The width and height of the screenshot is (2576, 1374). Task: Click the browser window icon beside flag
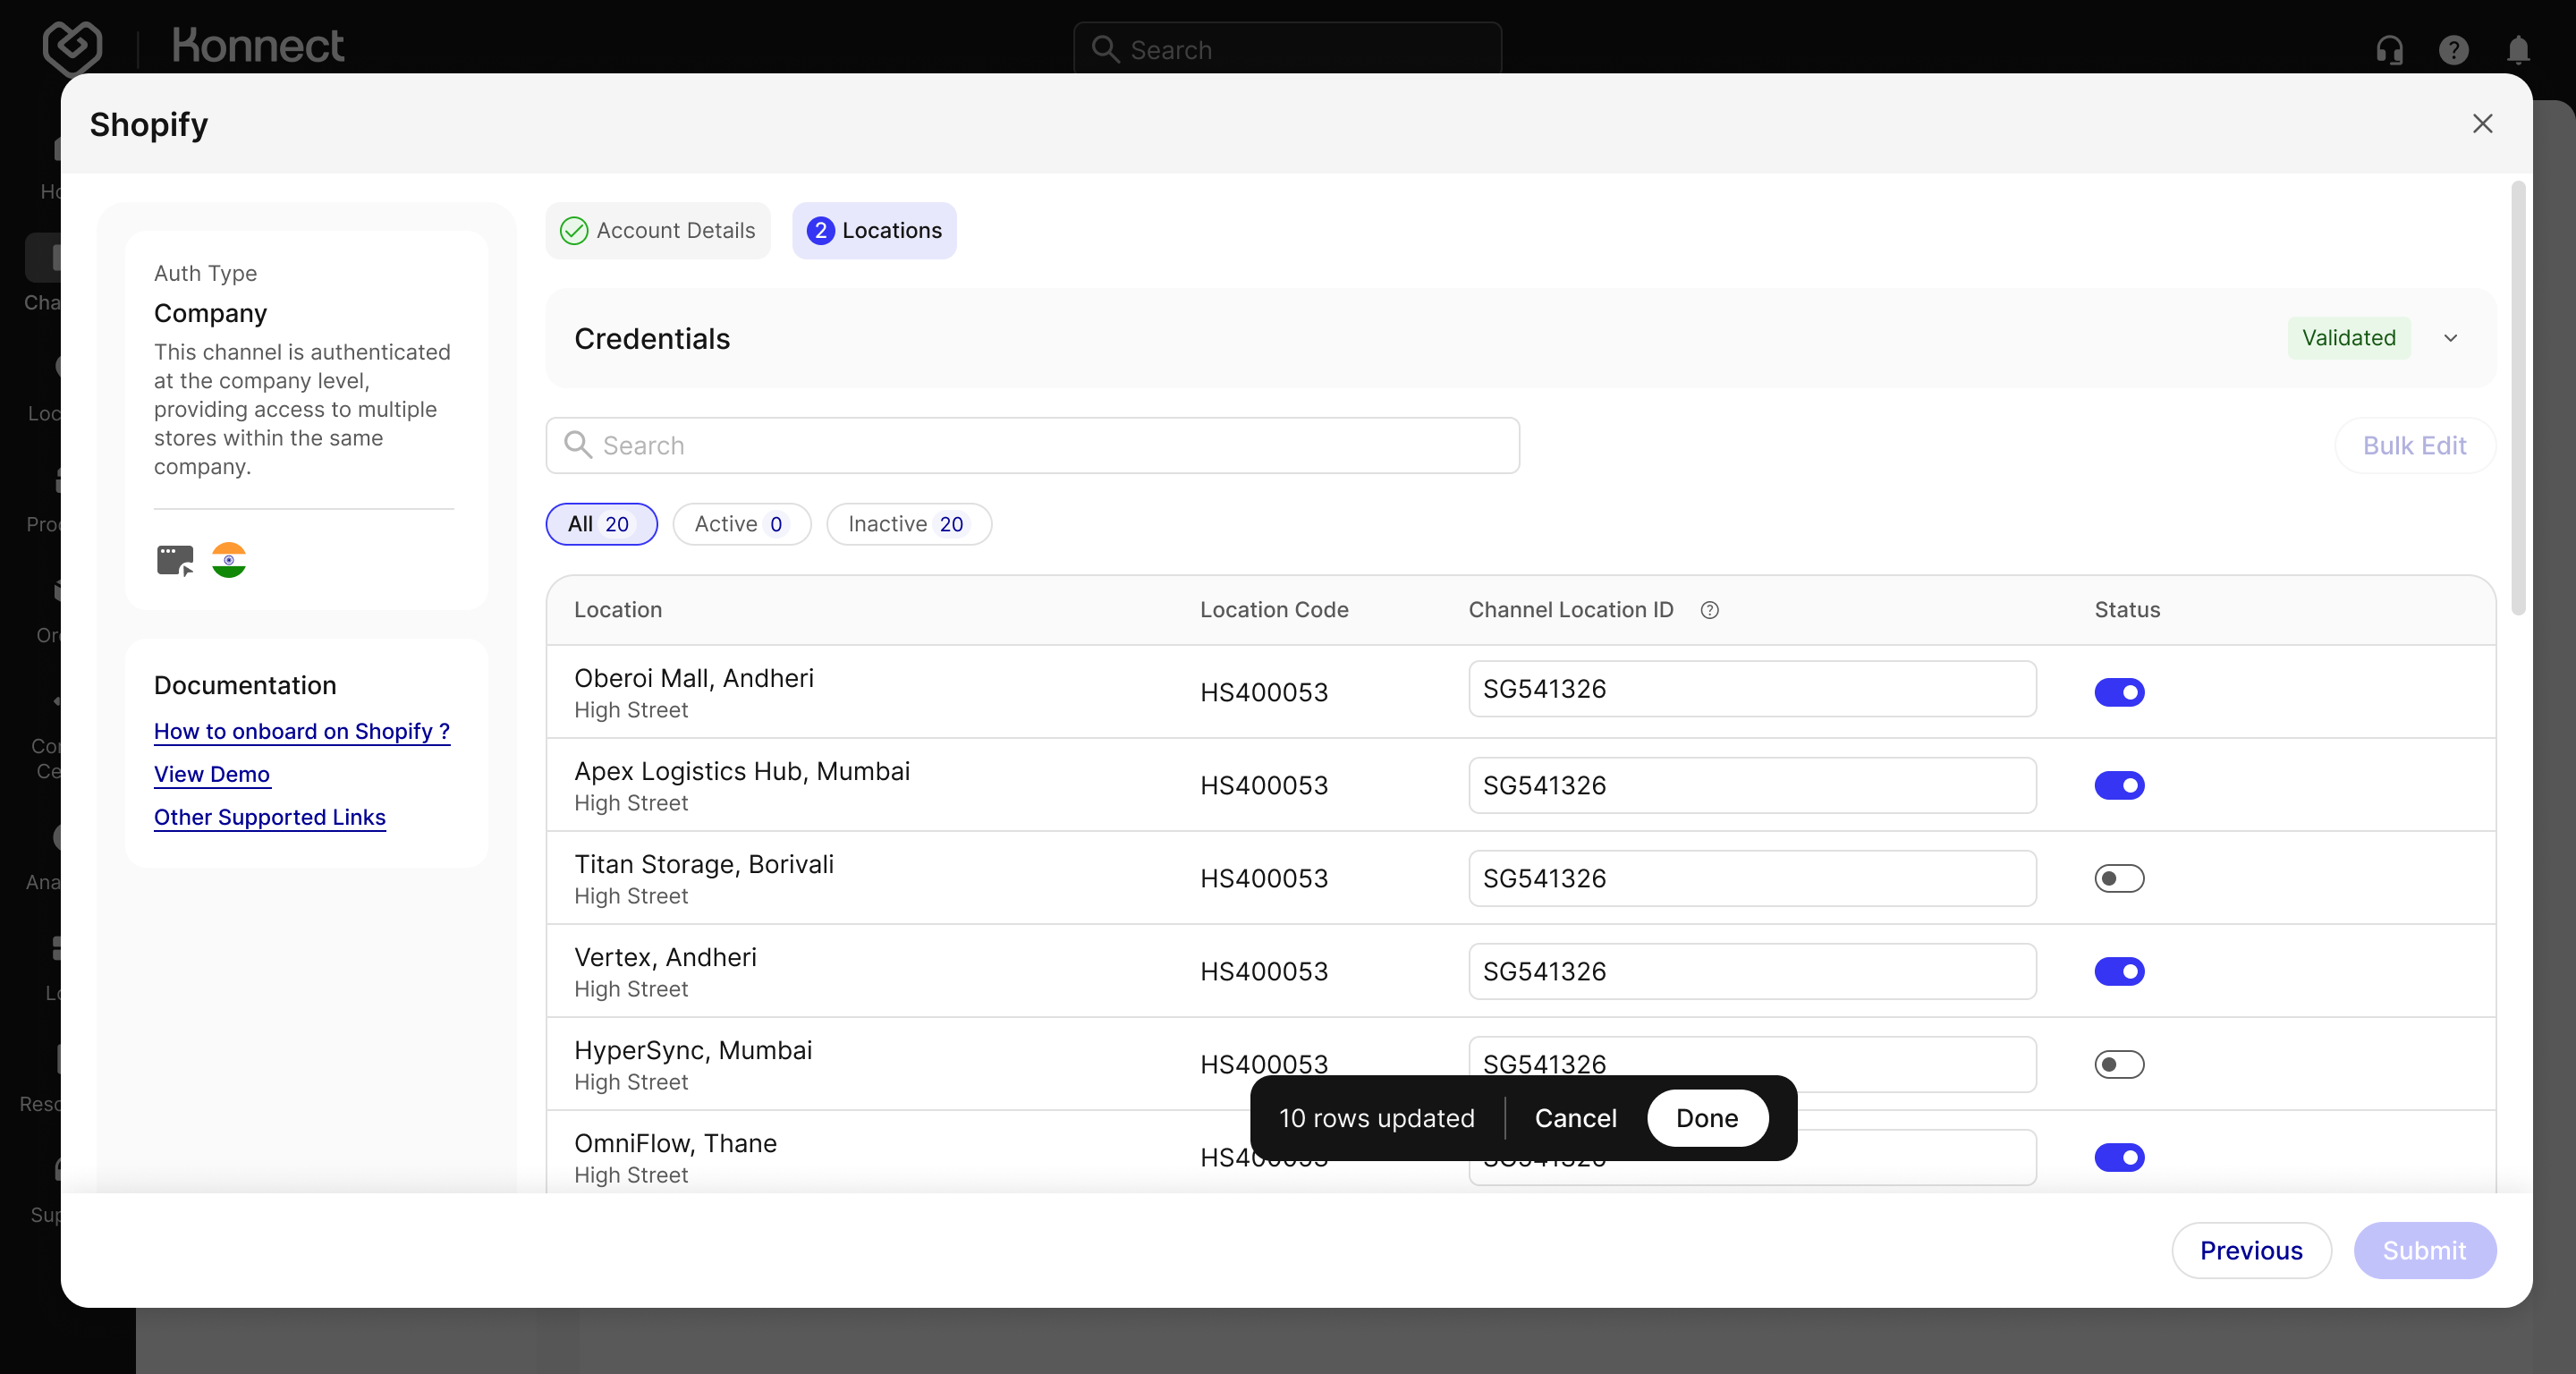click(x=175, y=560)
